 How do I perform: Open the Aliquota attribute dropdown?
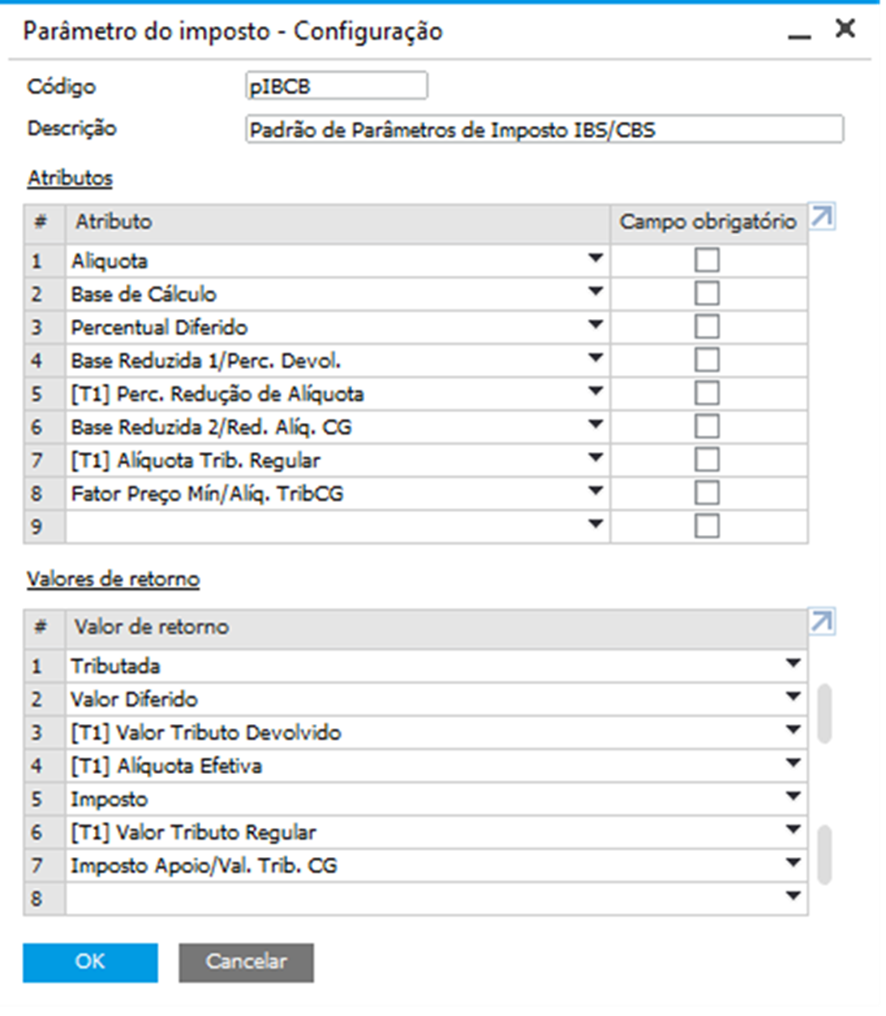[x=596, y=260]
